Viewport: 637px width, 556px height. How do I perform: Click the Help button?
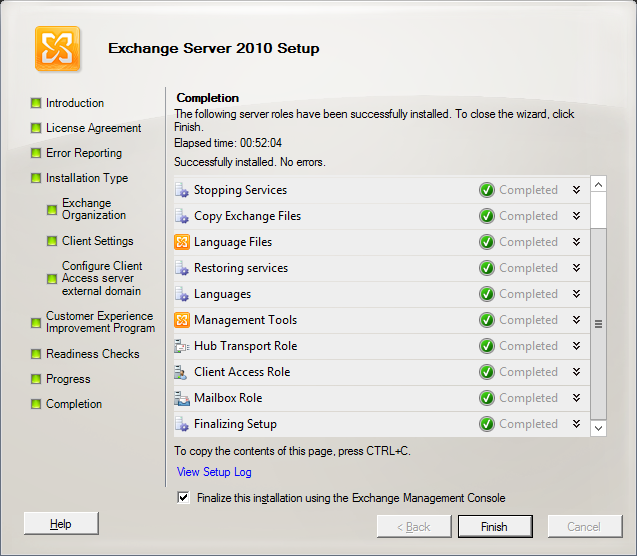coord(61,524)
